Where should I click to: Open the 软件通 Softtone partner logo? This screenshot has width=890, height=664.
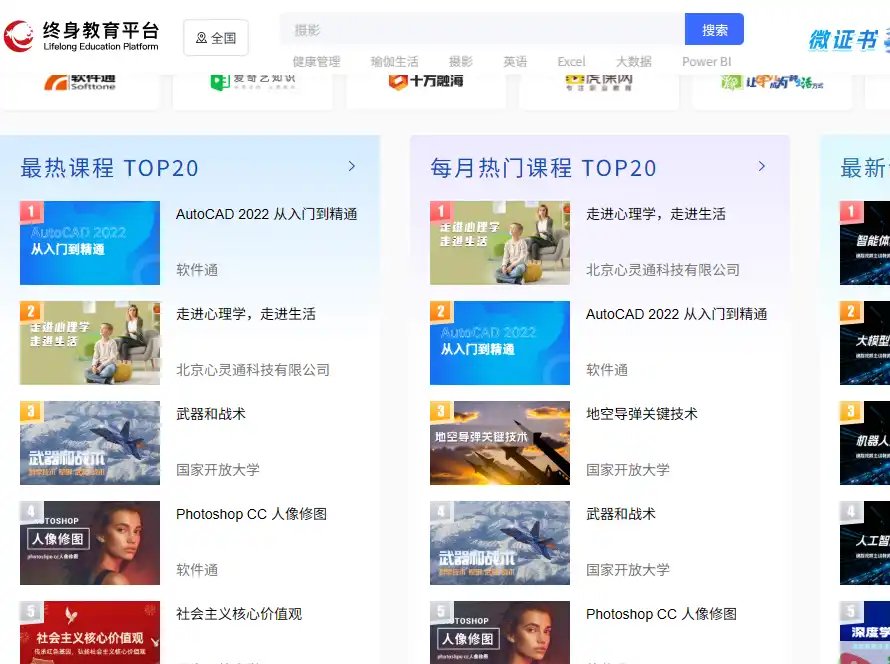(80, 83)
